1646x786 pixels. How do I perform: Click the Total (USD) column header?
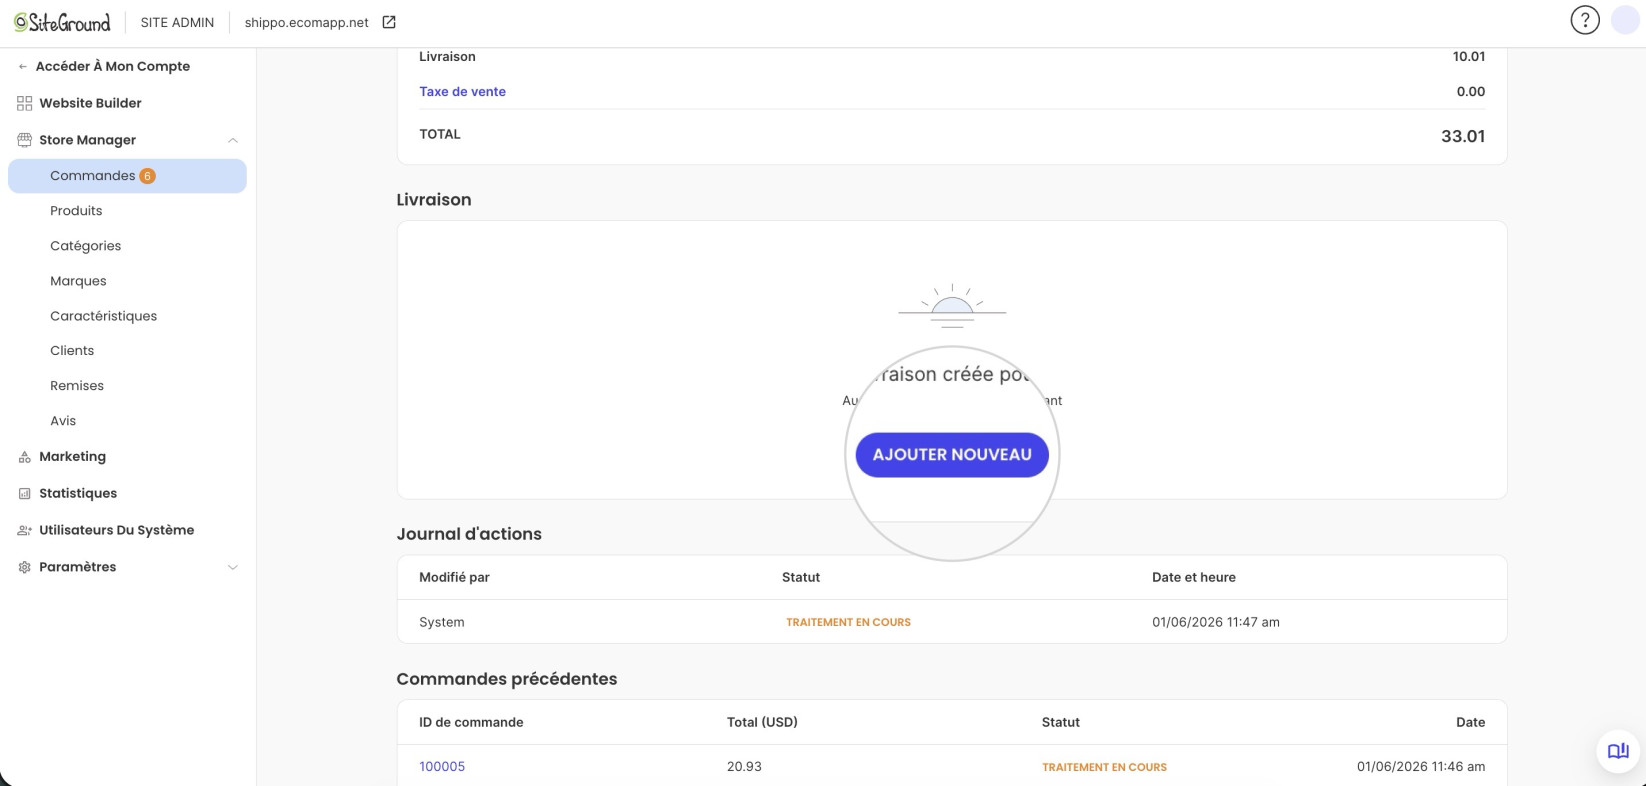pyautogui.click(x=762, y=722)
